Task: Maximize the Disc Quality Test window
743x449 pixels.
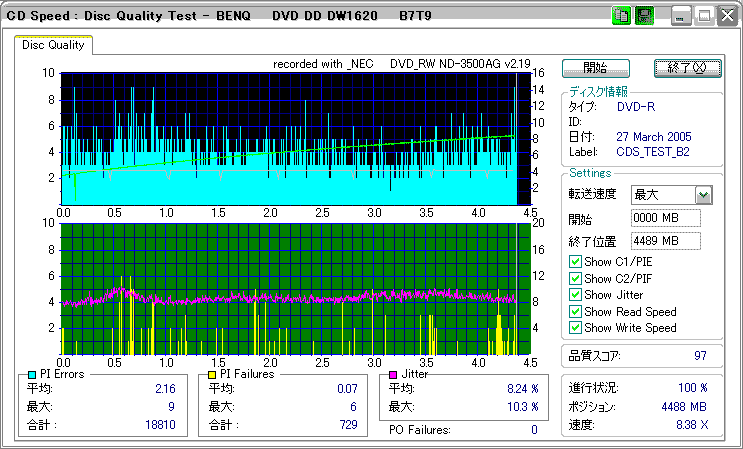Action: coord(703,16)
